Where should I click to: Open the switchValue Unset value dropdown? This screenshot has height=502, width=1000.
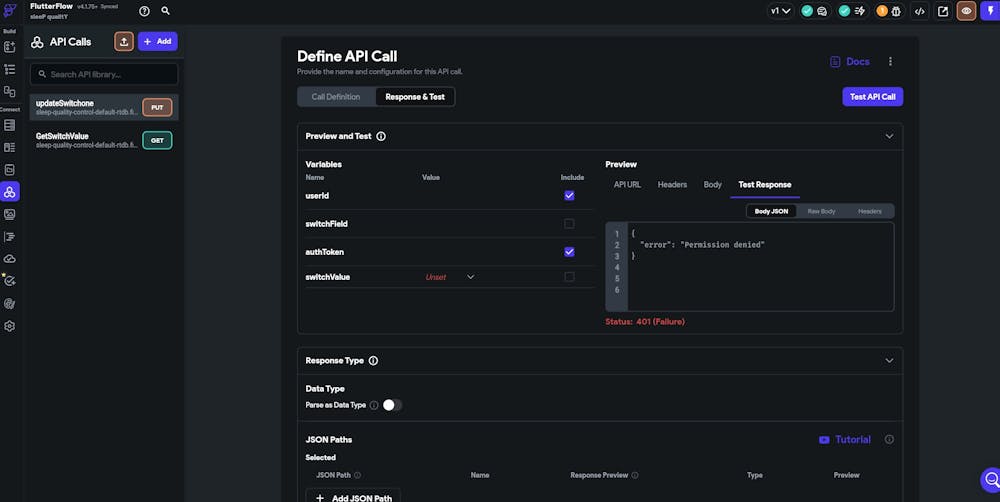(x=450, y=277)
